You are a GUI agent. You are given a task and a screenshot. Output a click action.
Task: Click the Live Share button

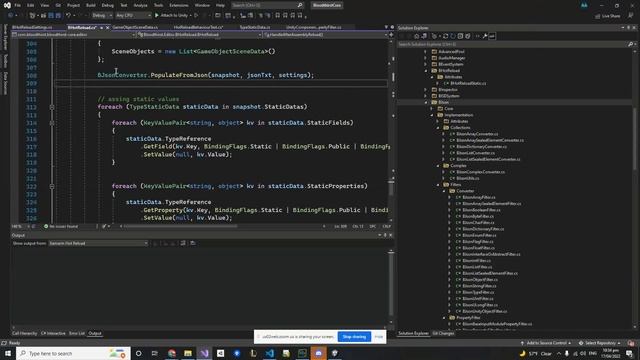click(607, 16)
